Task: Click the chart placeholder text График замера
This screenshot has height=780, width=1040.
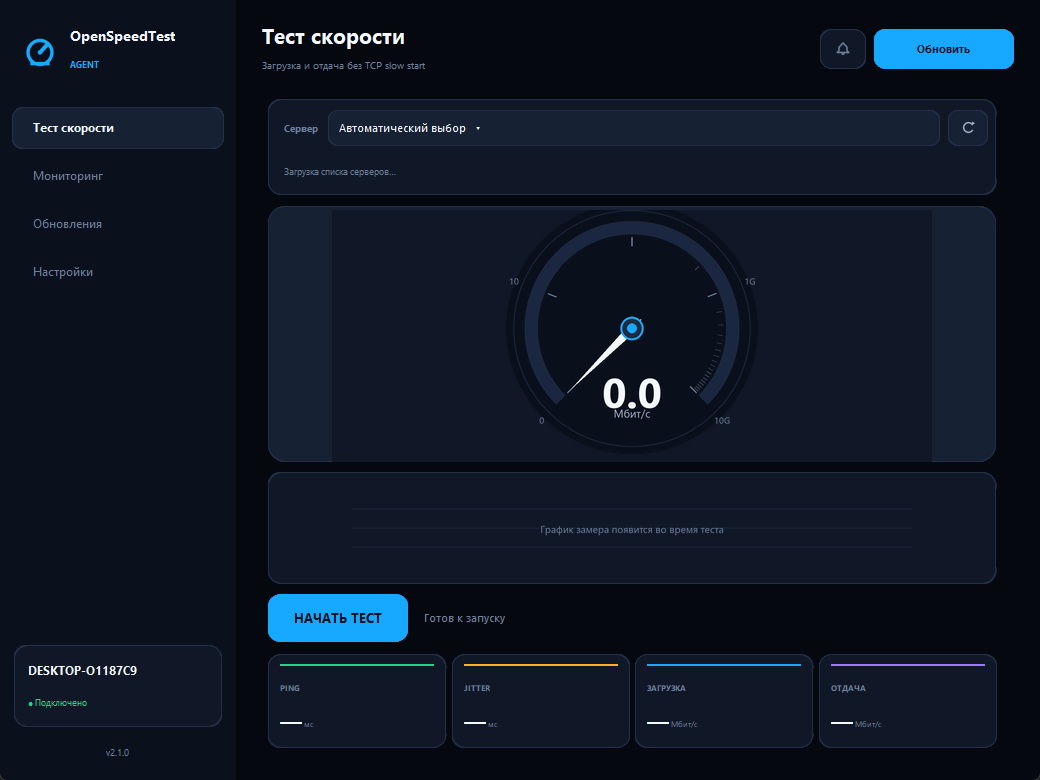Action: [631, 530]
